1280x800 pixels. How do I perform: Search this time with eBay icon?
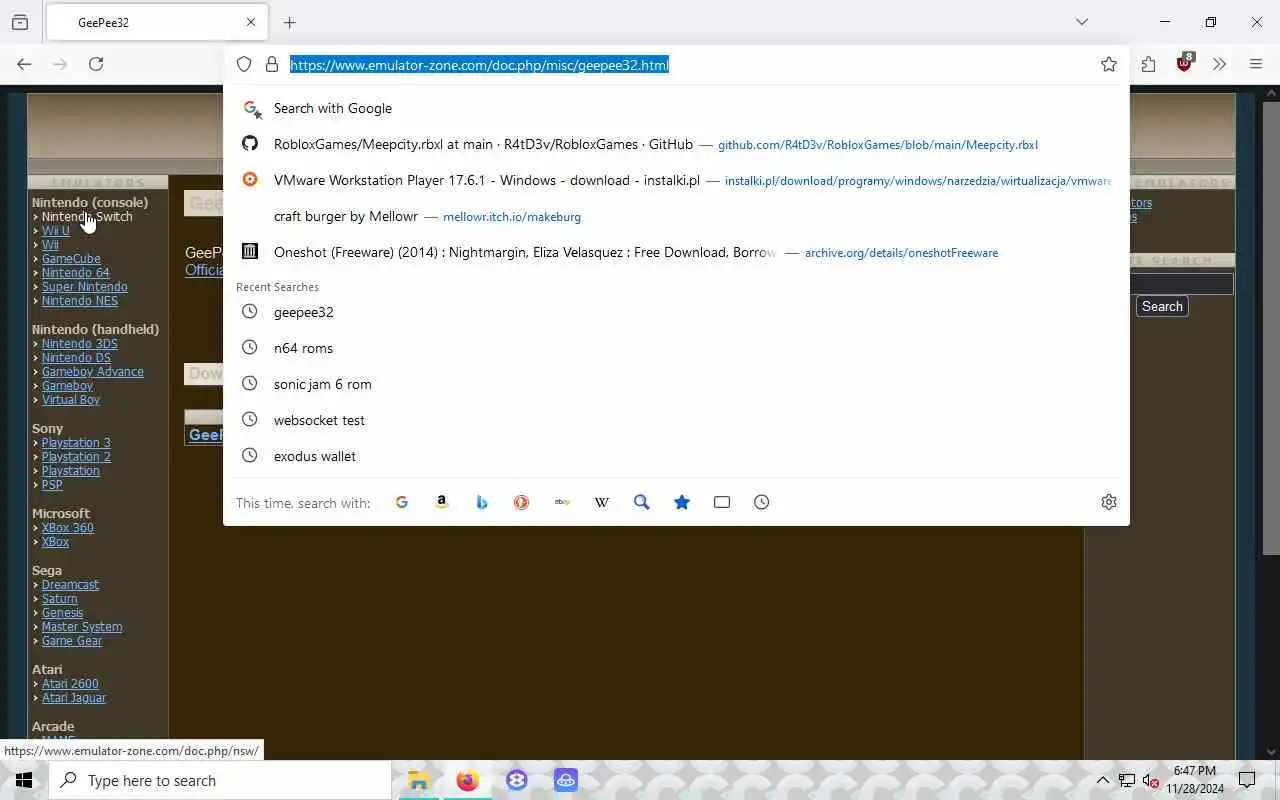tap(562, 502)
